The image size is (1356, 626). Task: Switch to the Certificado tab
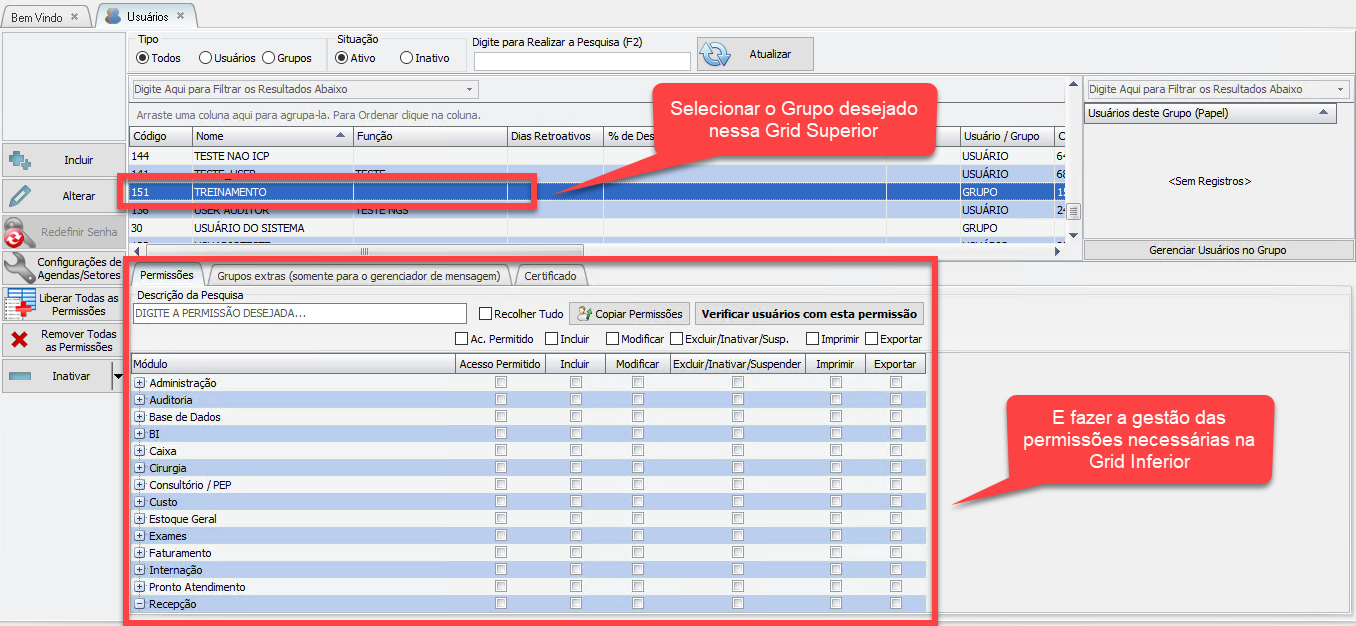[550, 275]
